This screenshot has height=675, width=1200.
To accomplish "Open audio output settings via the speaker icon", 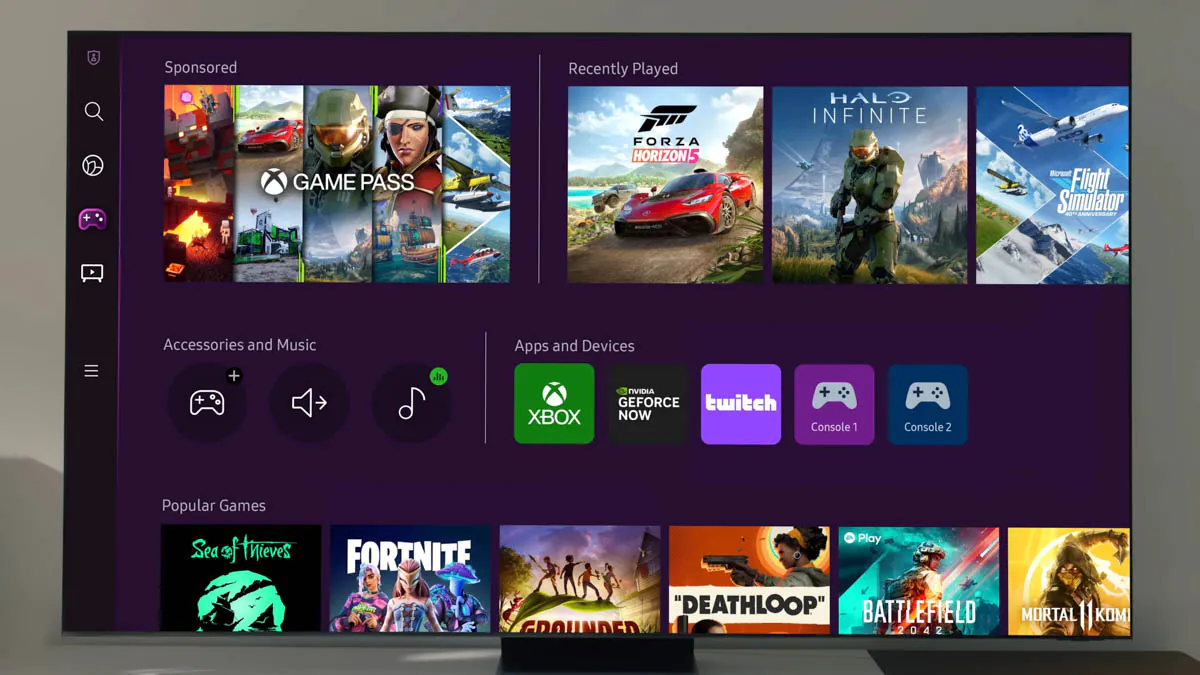I will coord(310,403).
